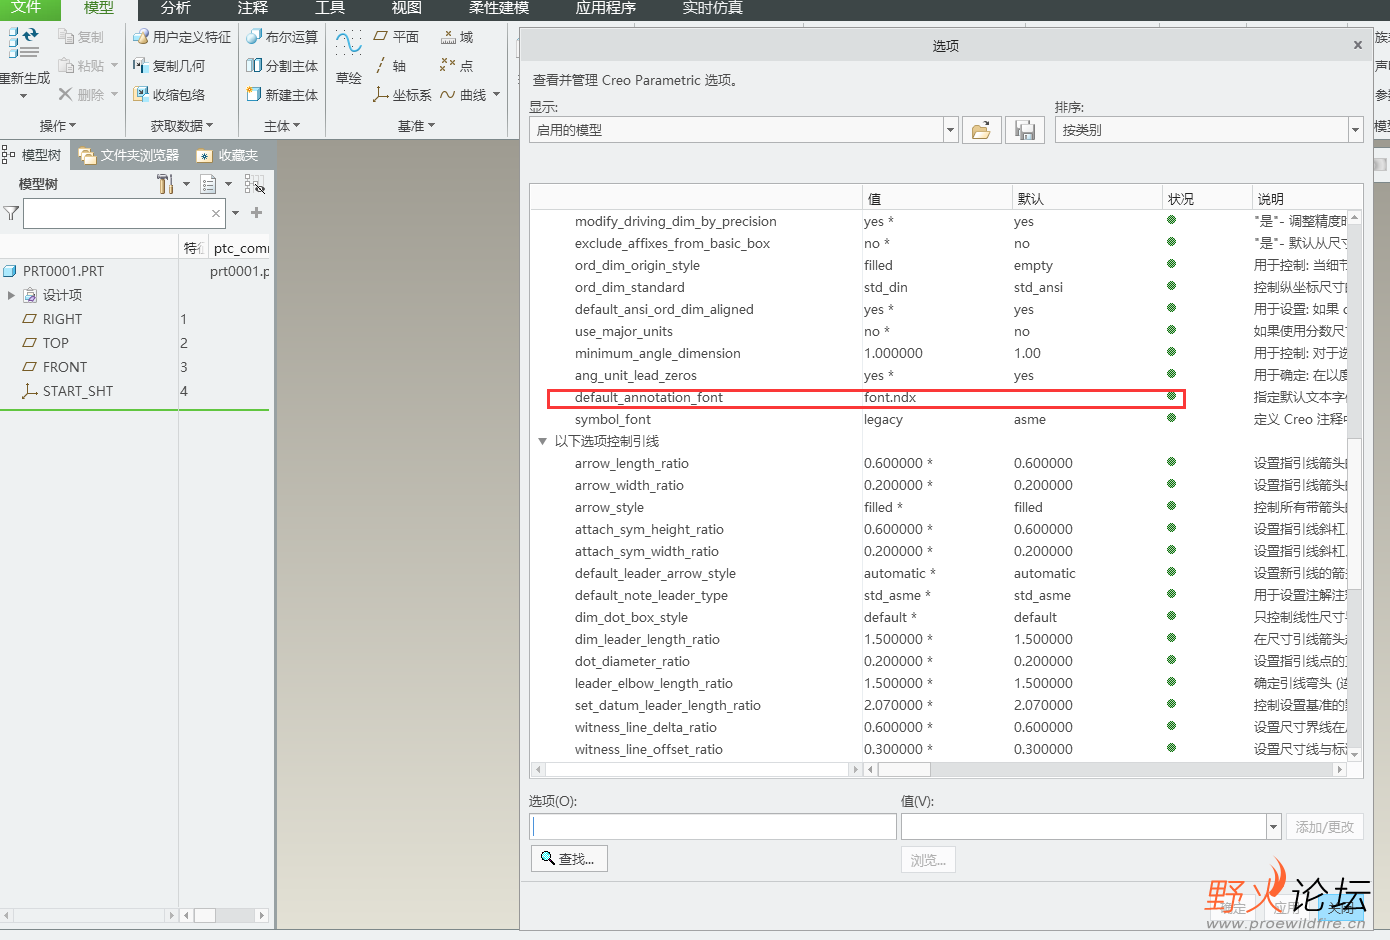This screenshot has height=940, width=1390.
Task: Click the Delete (删除) tool
Action: coord(81,94)
